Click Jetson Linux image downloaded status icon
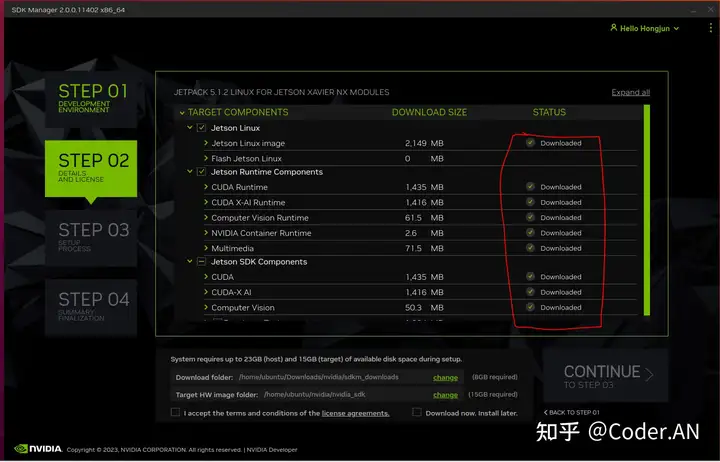The width and height of the screenshot is (720, 462). tap(530, 143)
